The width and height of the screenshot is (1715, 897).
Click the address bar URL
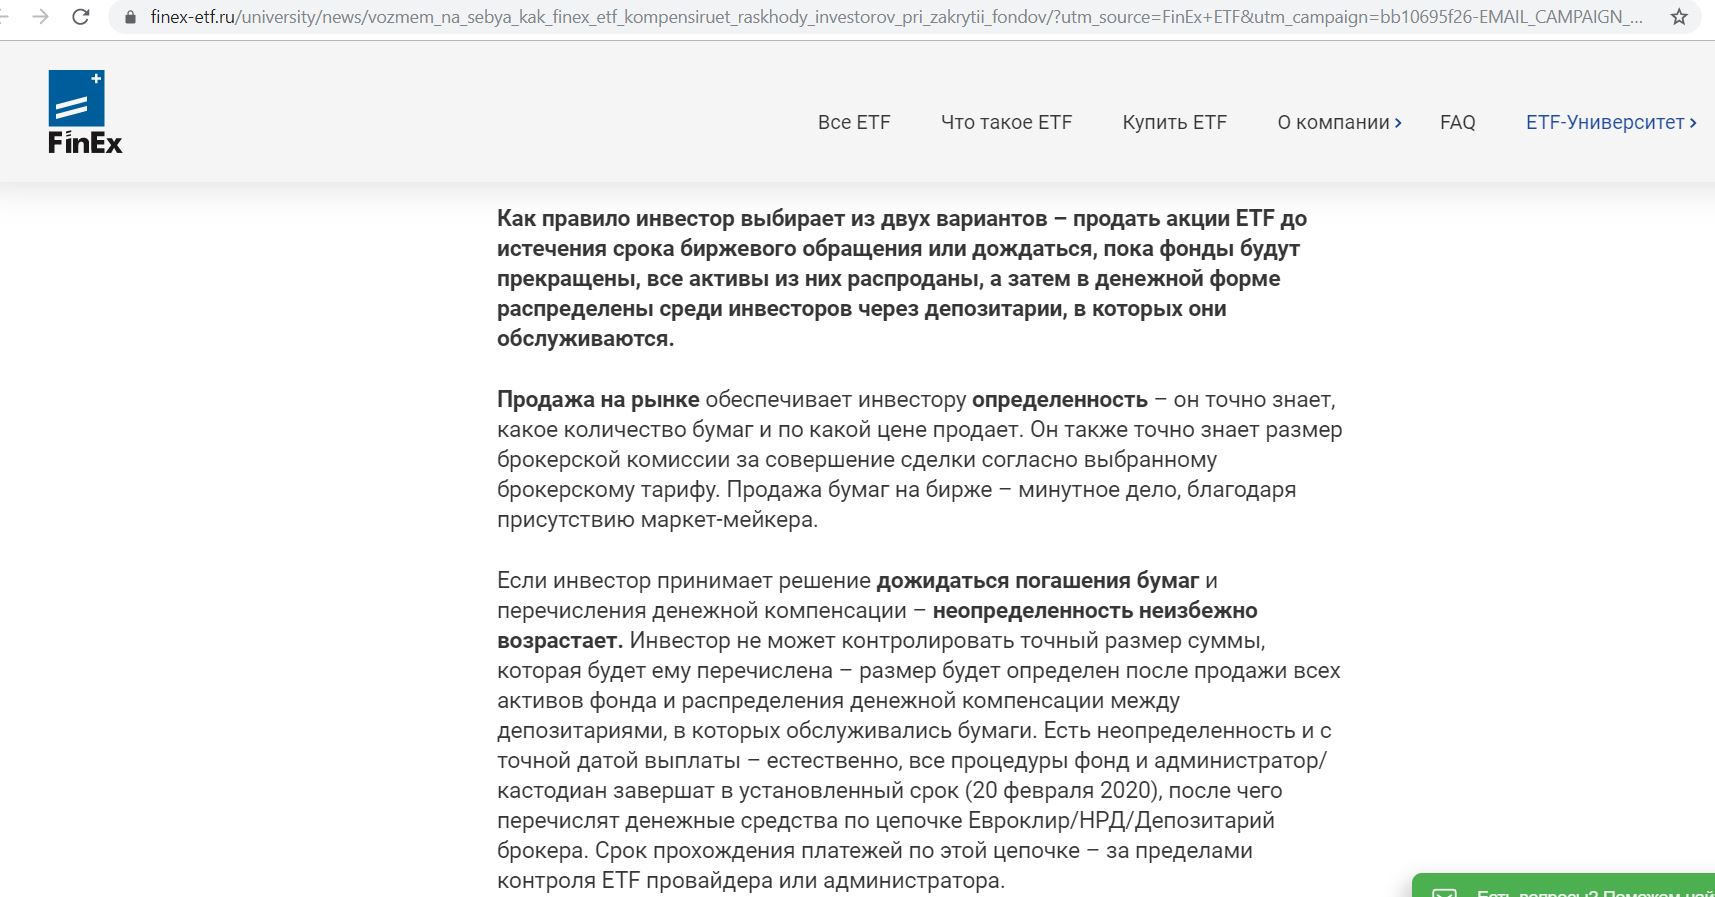(x=896, y=17)
